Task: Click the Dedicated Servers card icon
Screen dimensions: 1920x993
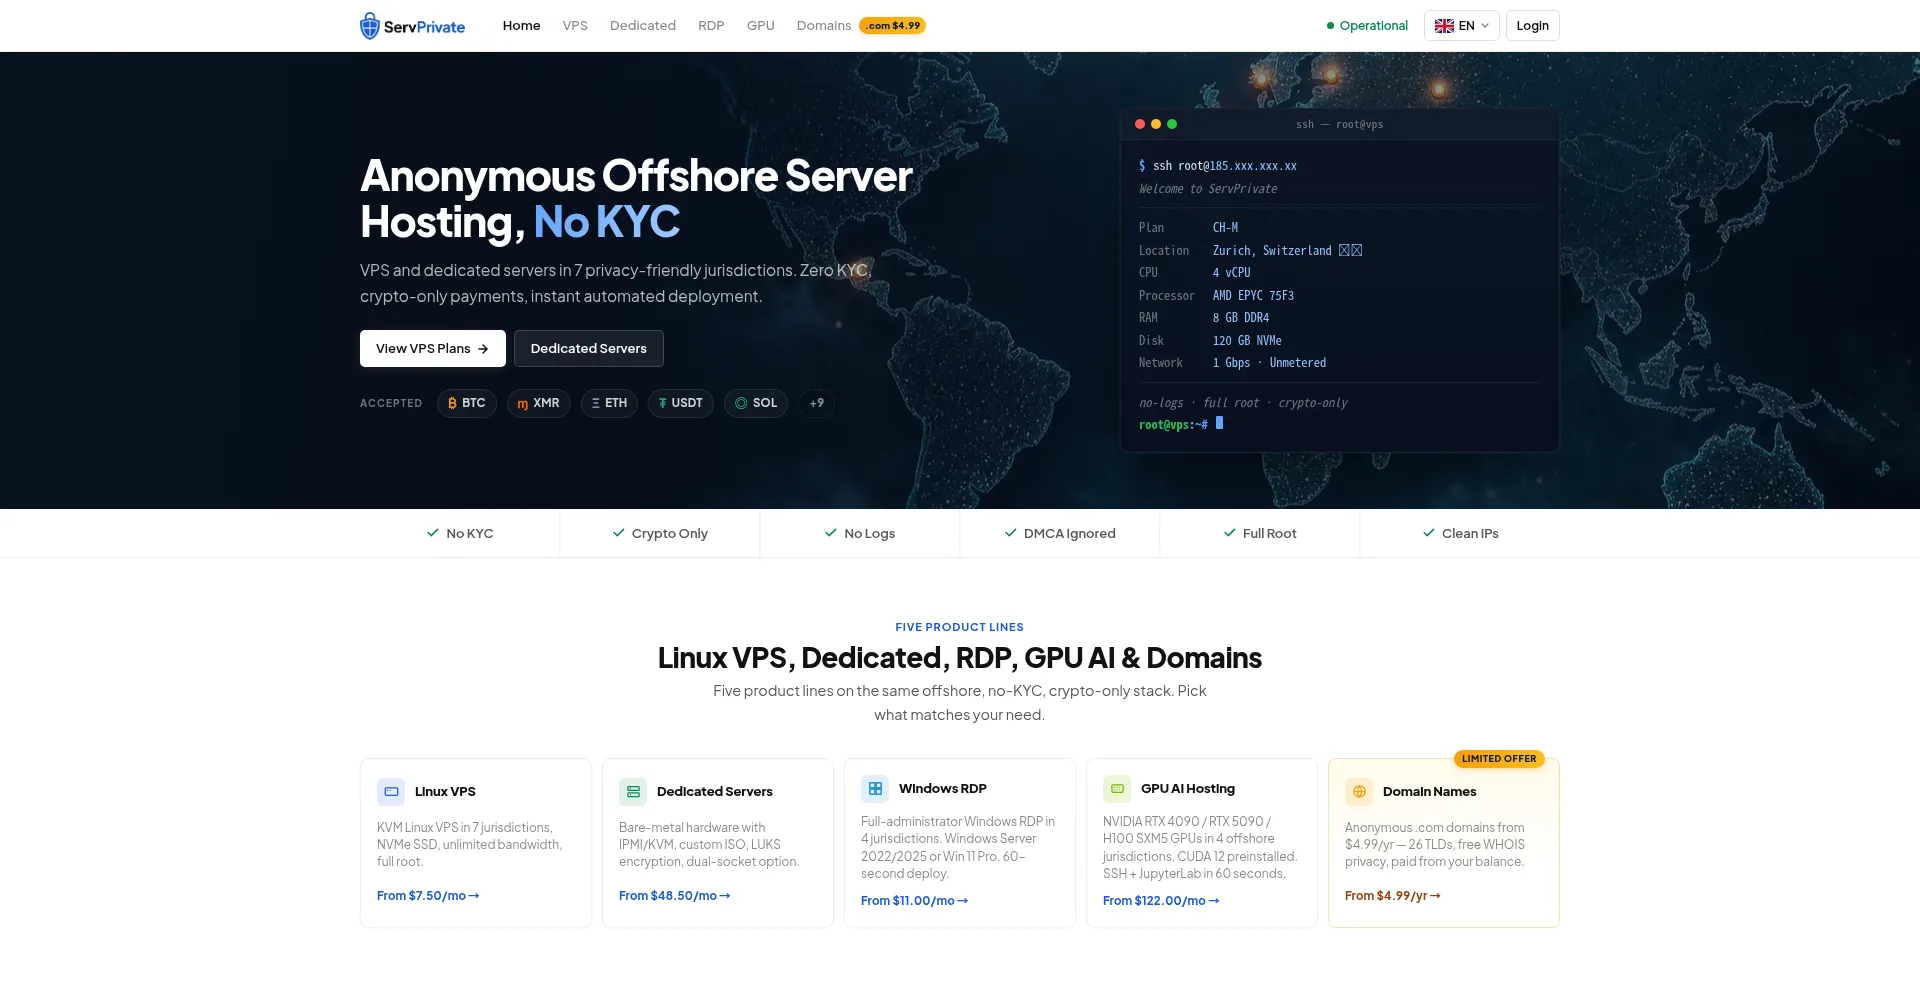Action: [x=633, y=792]
